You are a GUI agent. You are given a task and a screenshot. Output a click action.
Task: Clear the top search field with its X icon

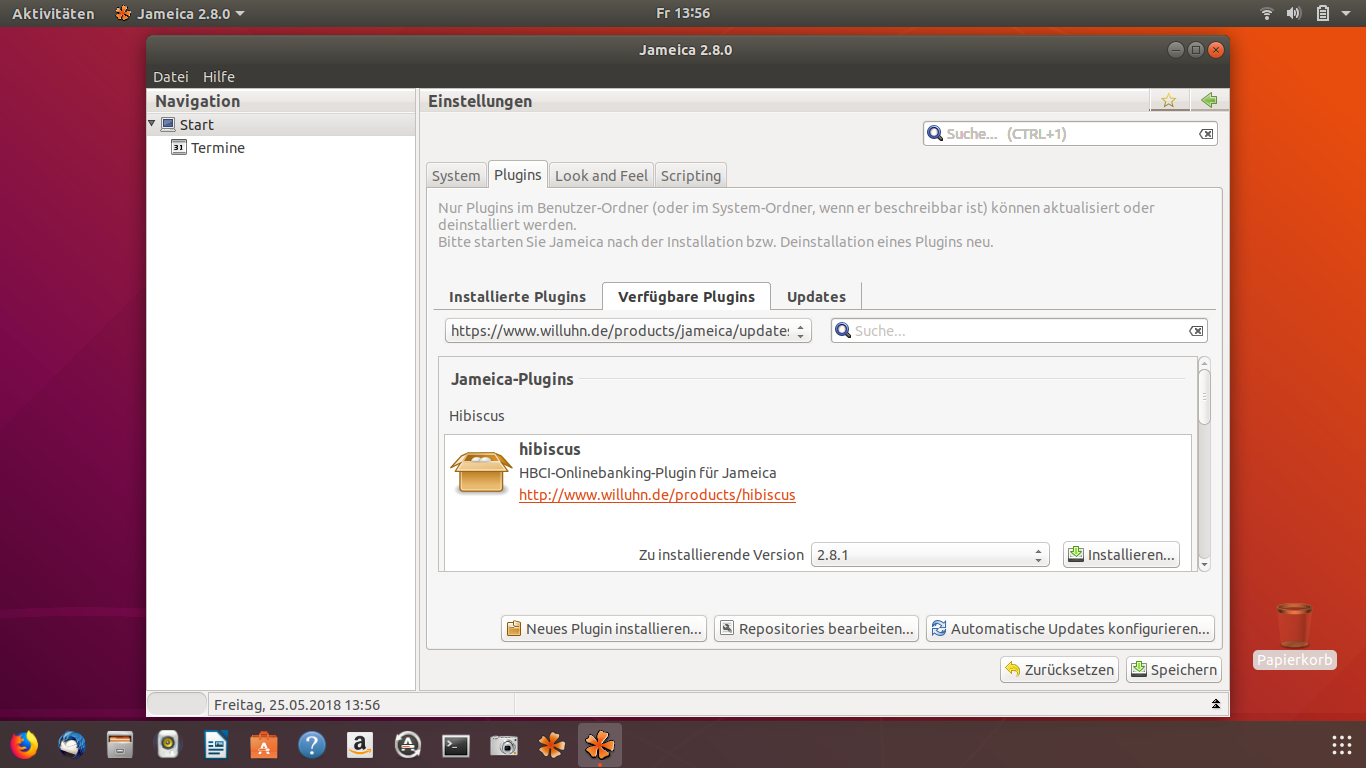pyautogui.click(x=1206, y=134)
